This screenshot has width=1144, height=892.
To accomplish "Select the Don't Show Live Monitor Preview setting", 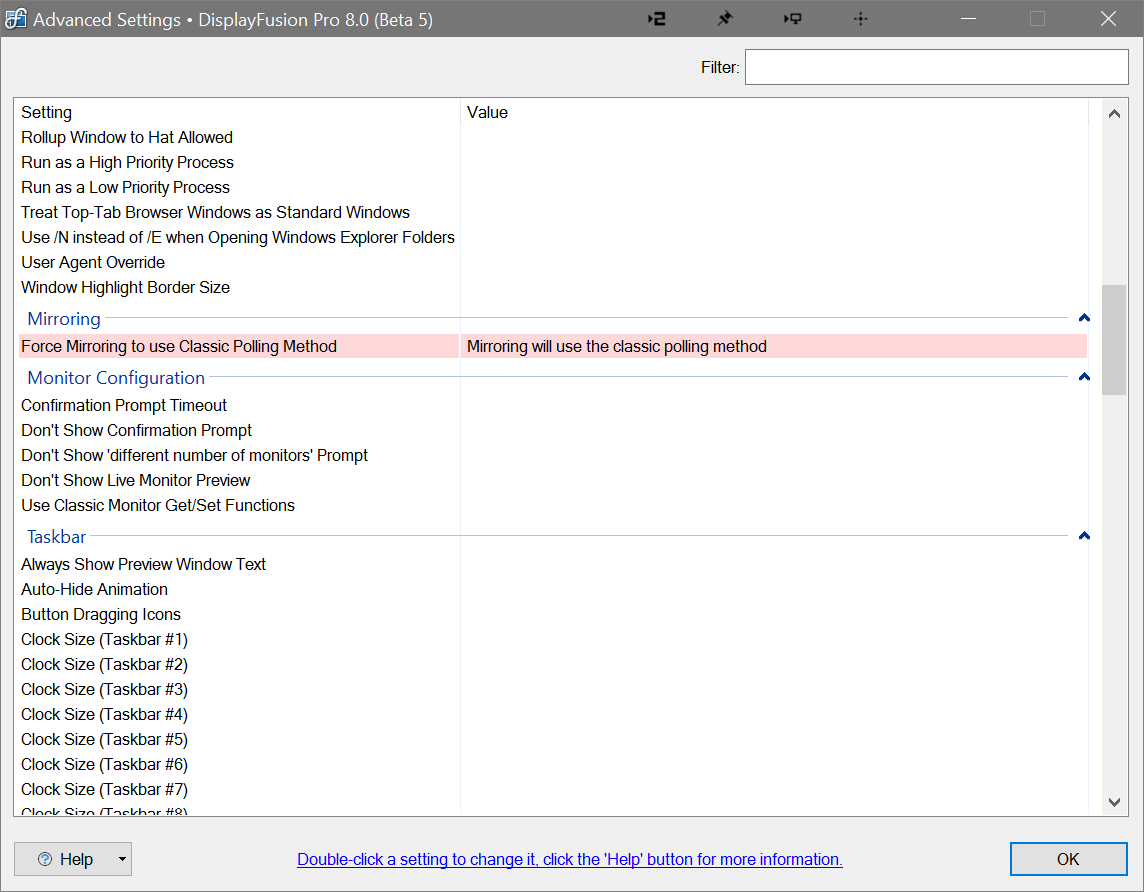I will pyautogui.click(x=136, y=480).
